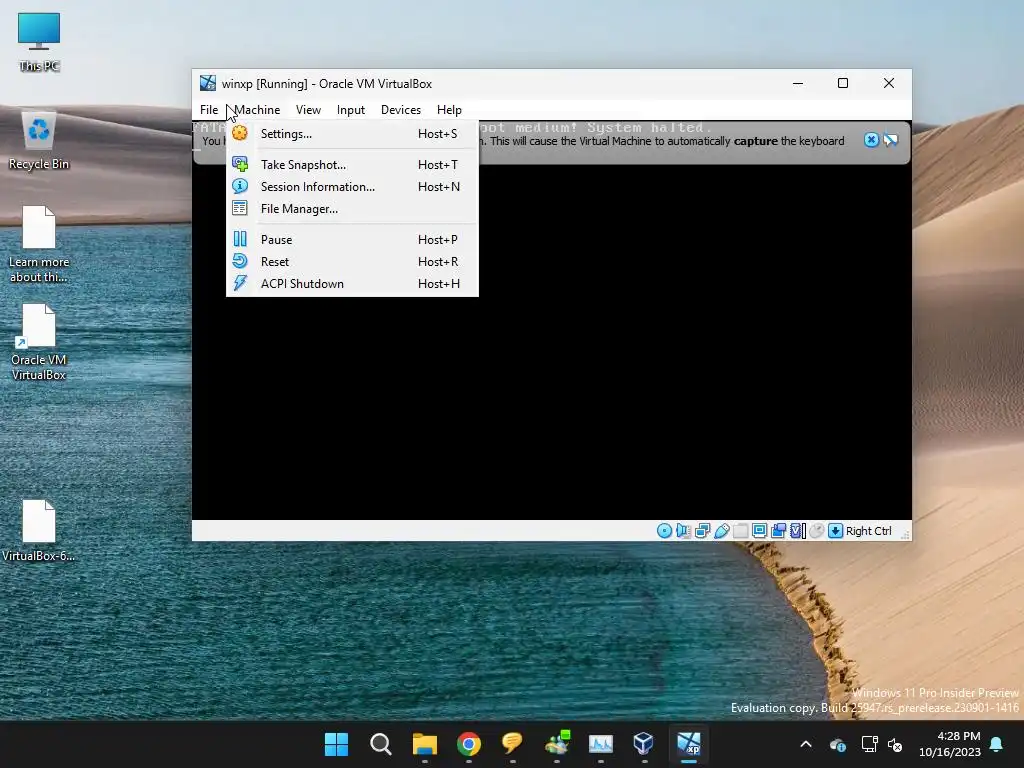Dismiss the keyboard capture notification
The height and width of the screenshot is (768, 1024).
point(871,140)
